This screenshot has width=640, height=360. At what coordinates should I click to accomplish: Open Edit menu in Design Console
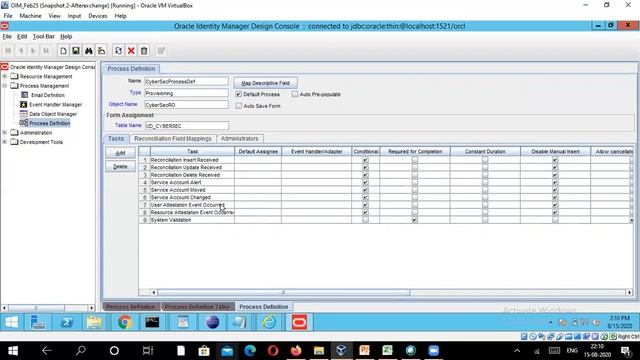(x=22, y=36)
